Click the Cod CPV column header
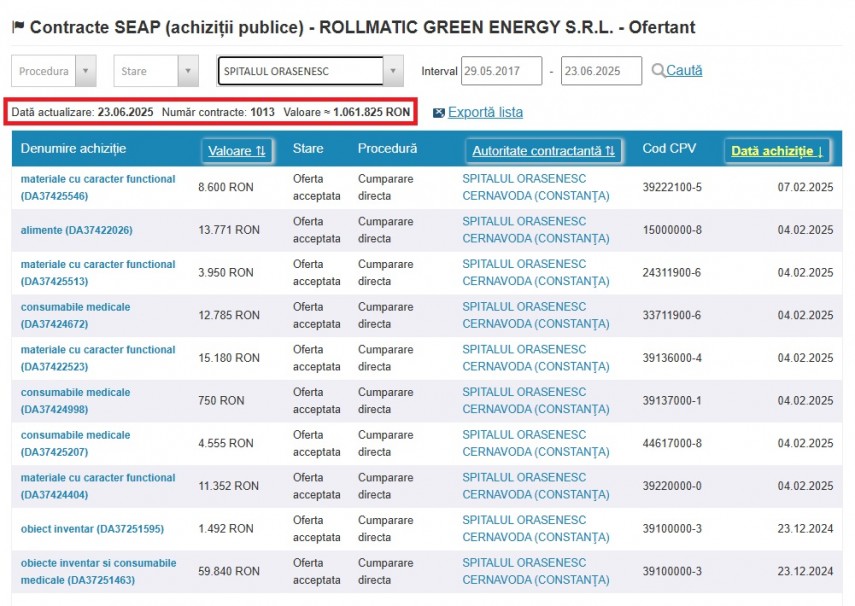 (669, 148)
